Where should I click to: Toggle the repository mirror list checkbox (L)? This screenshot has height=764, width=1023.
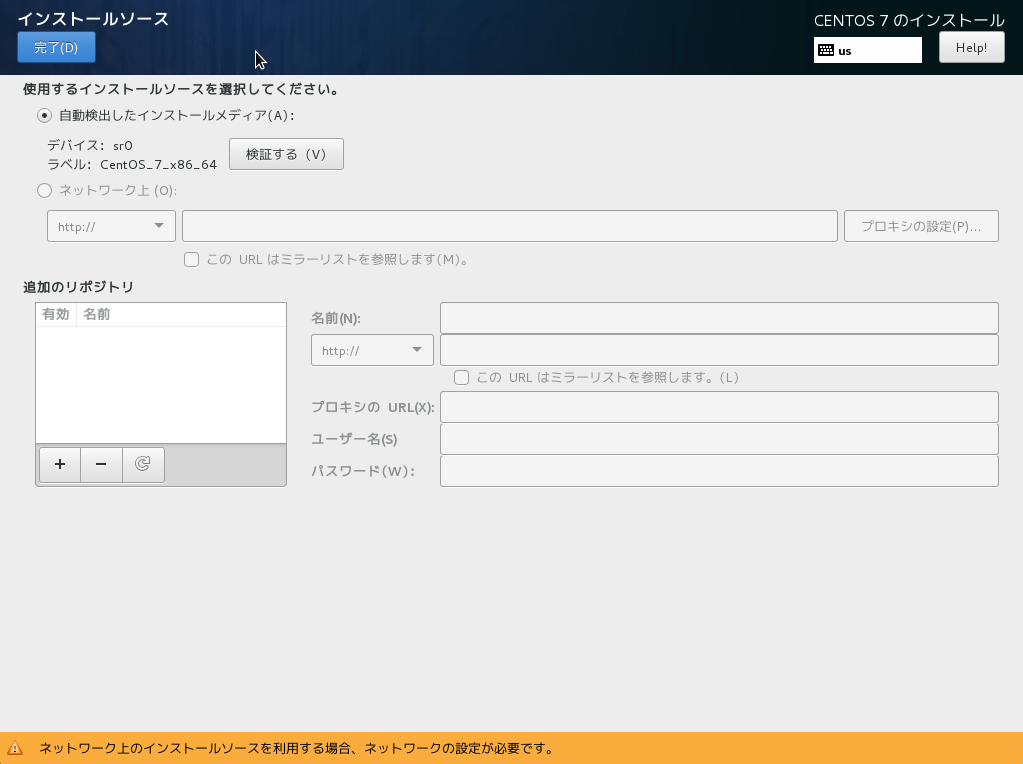click(461, 377)
